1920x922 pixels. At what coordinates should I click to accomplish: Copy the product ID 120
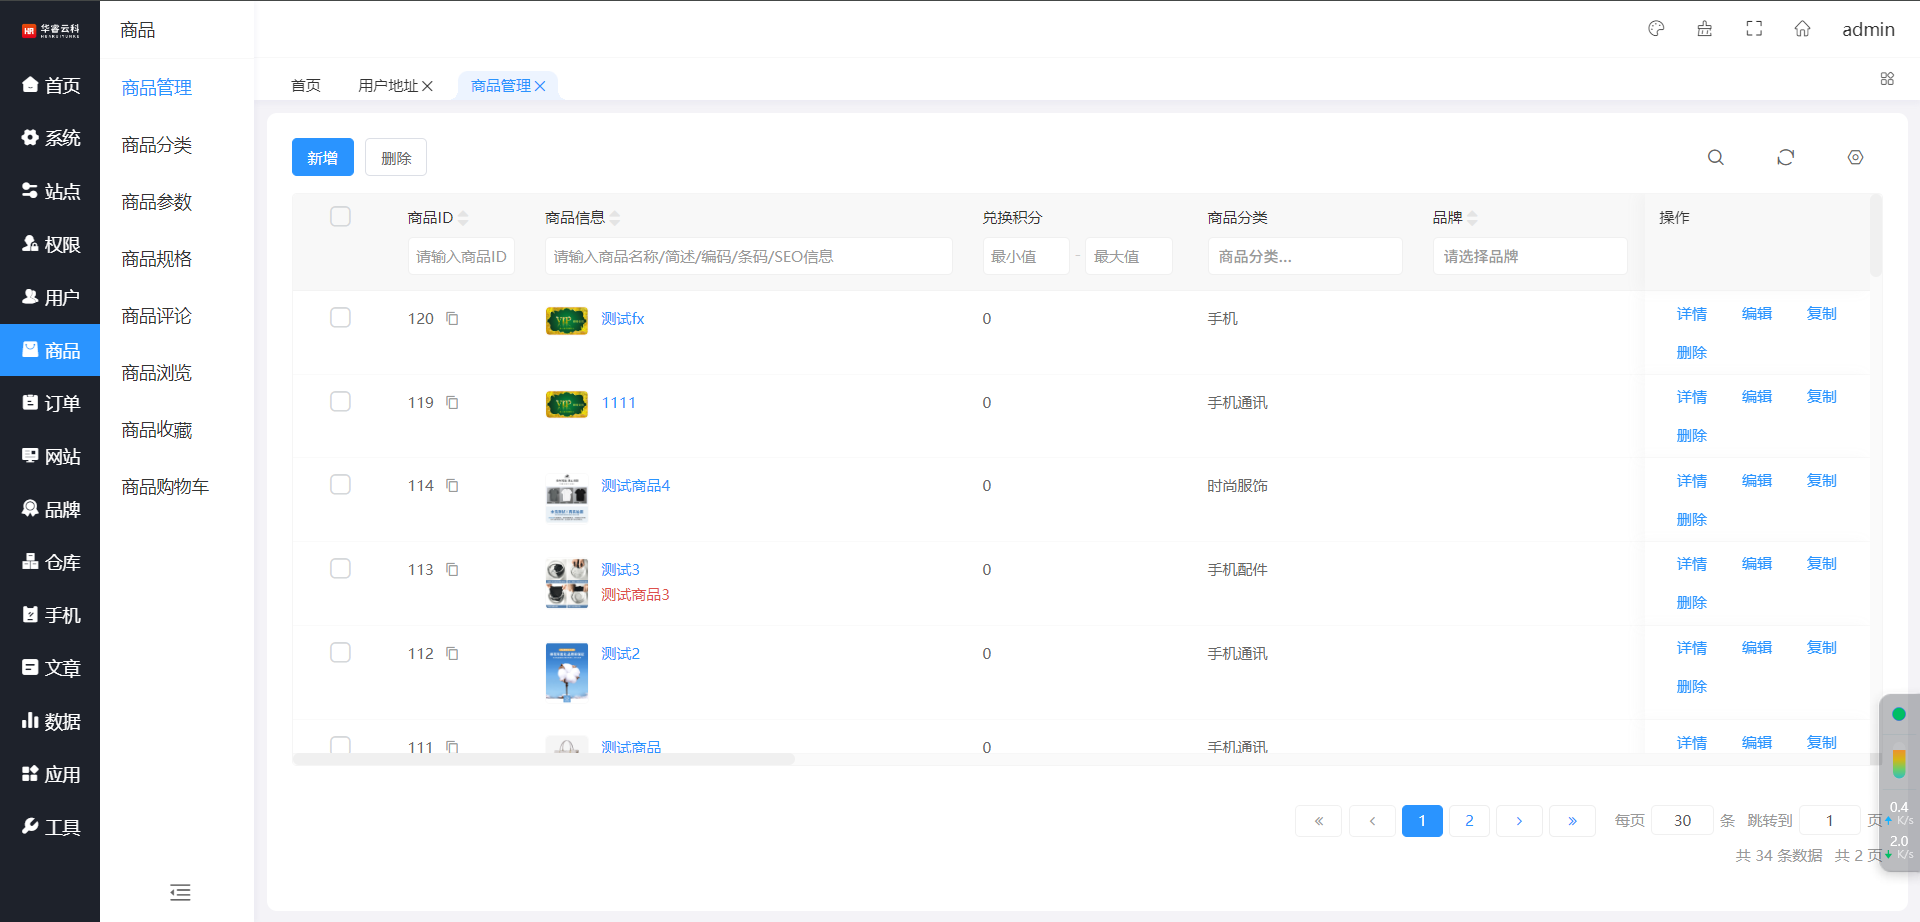click(x=452, y=319)
